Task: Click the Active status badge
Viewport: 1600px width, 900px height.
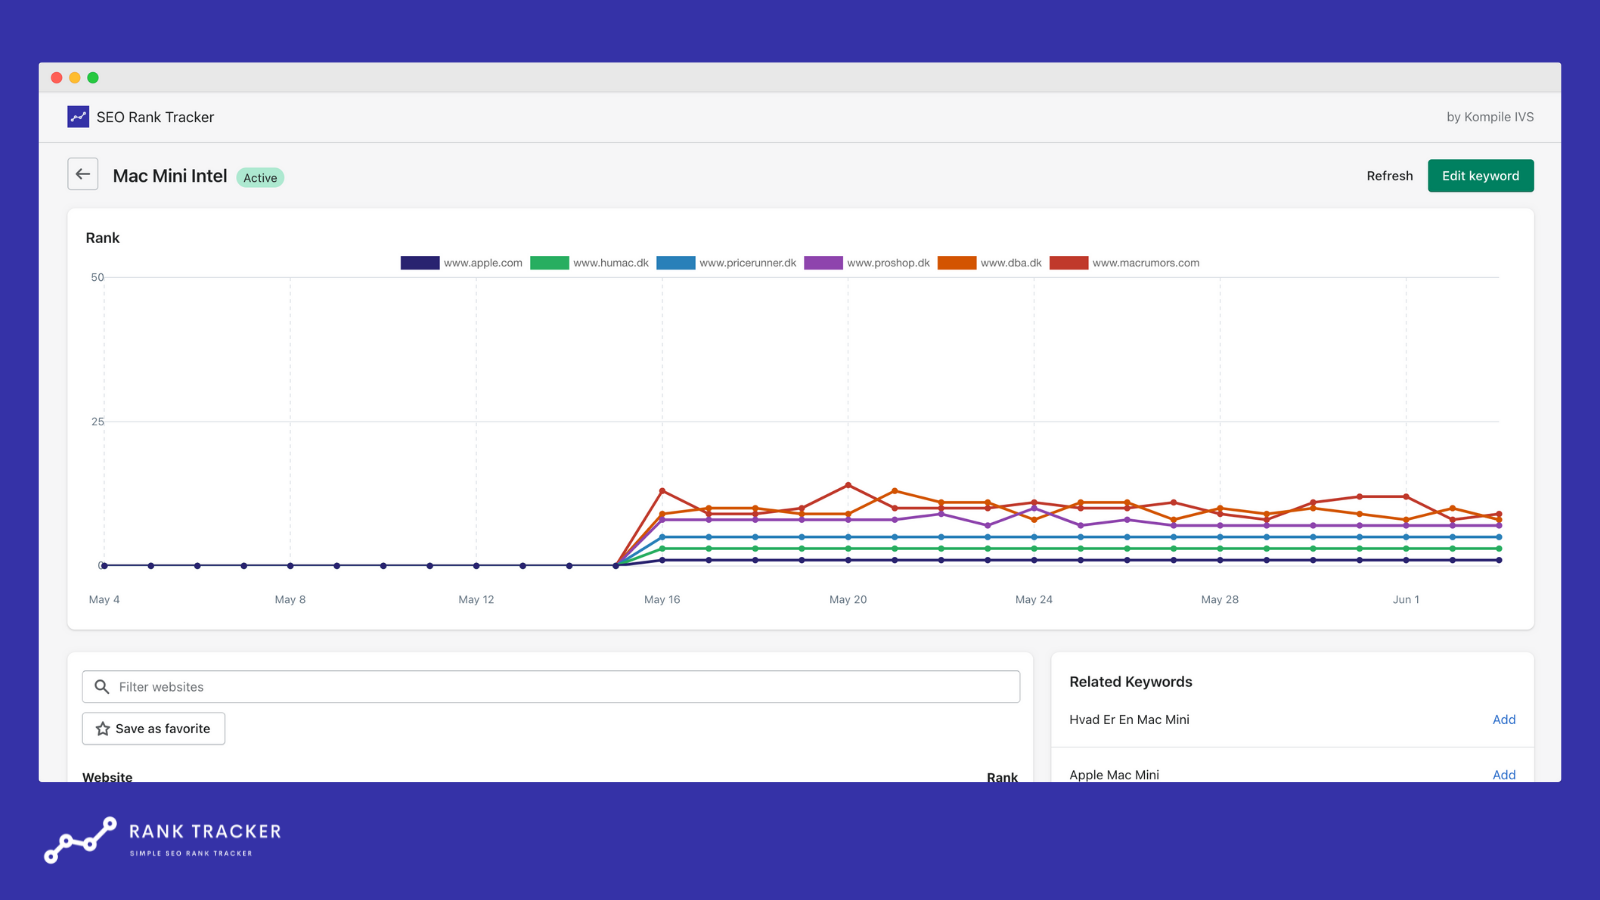Action: click(260, 178)
